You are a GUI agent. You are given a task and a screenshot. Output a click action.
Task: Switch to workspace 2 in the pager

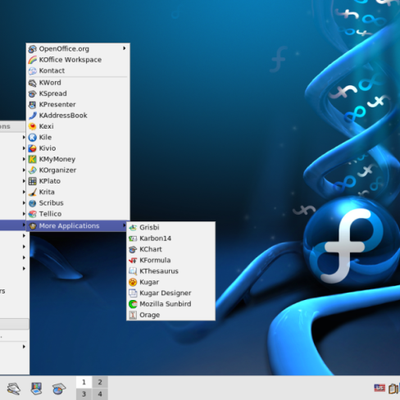pos(100,382)
